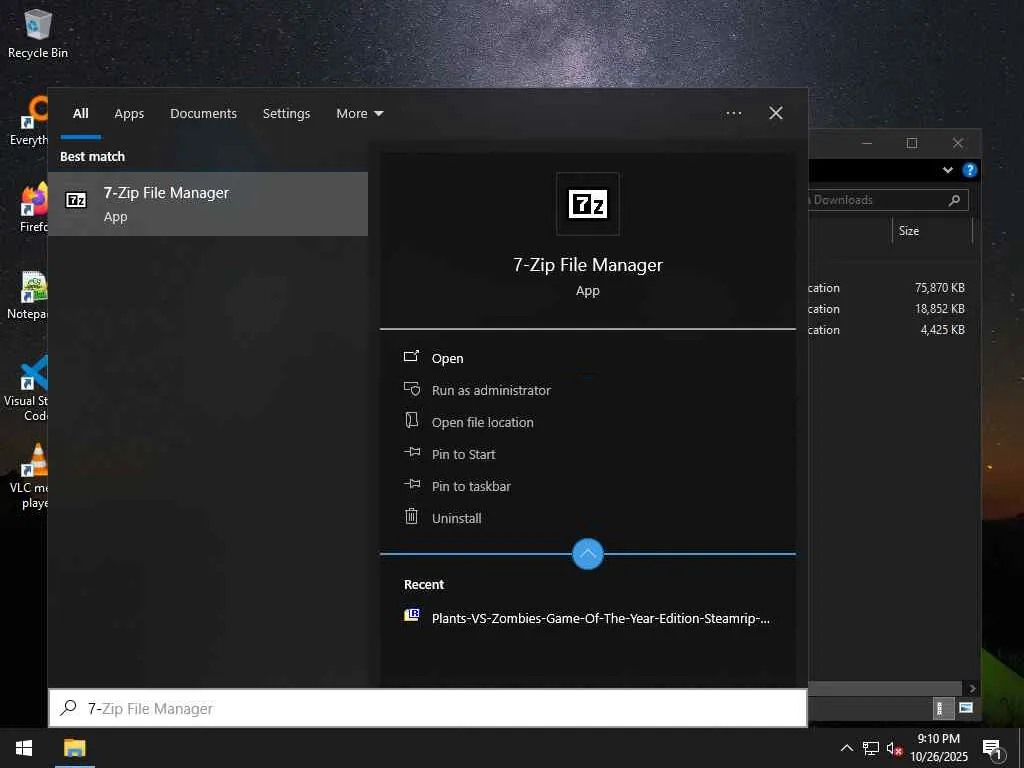Open 7-Zip File Manager best match result
This screenshot has height=768, width=1024.
(208, 204)
